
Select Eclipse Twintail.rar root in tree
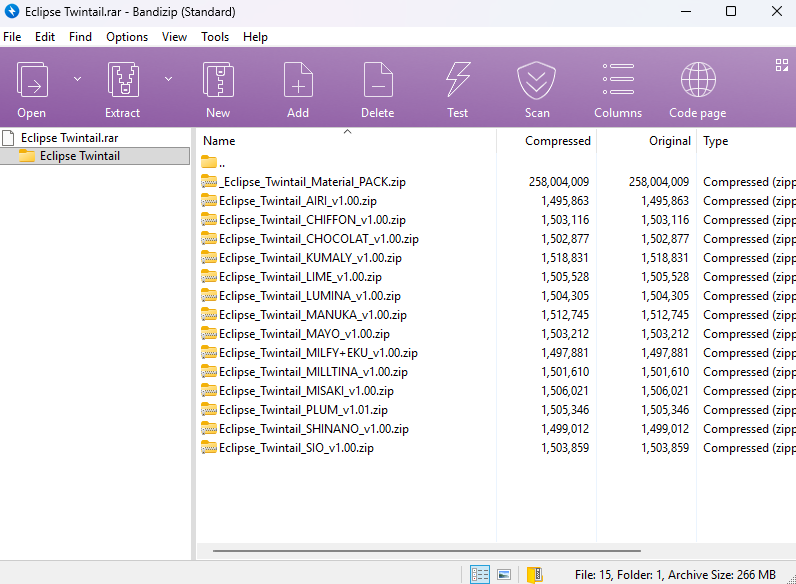pos(69,138)
